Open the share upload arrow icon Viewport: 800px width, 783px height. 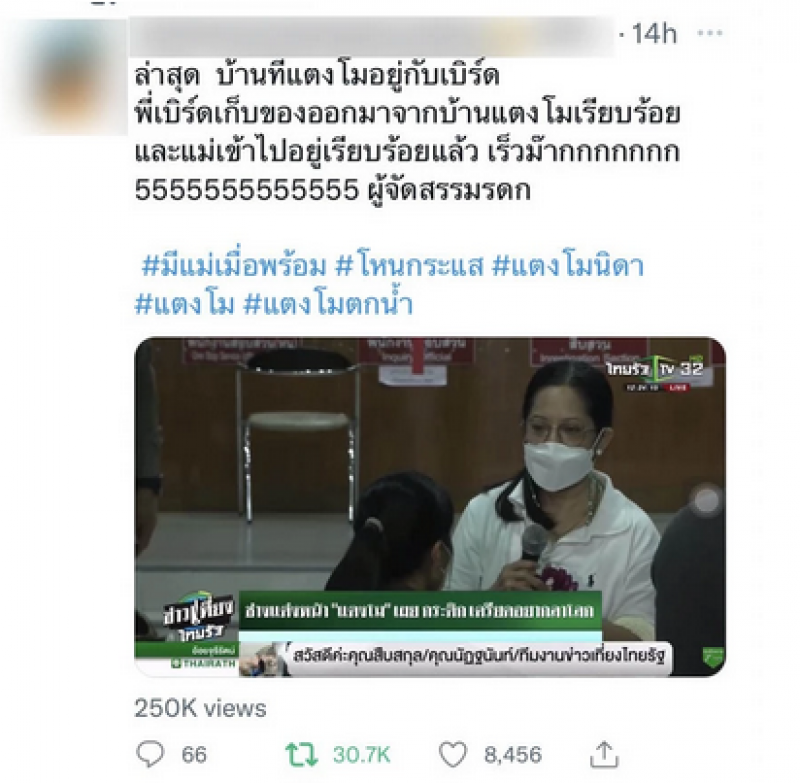pos(605,754)
